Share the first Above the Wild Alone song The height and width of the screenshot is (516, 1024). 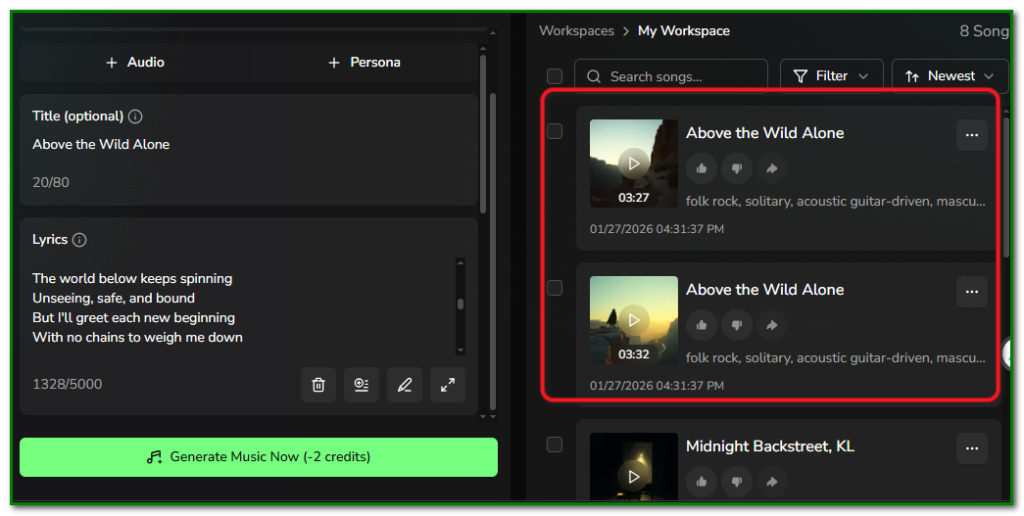tap(771, 168)
